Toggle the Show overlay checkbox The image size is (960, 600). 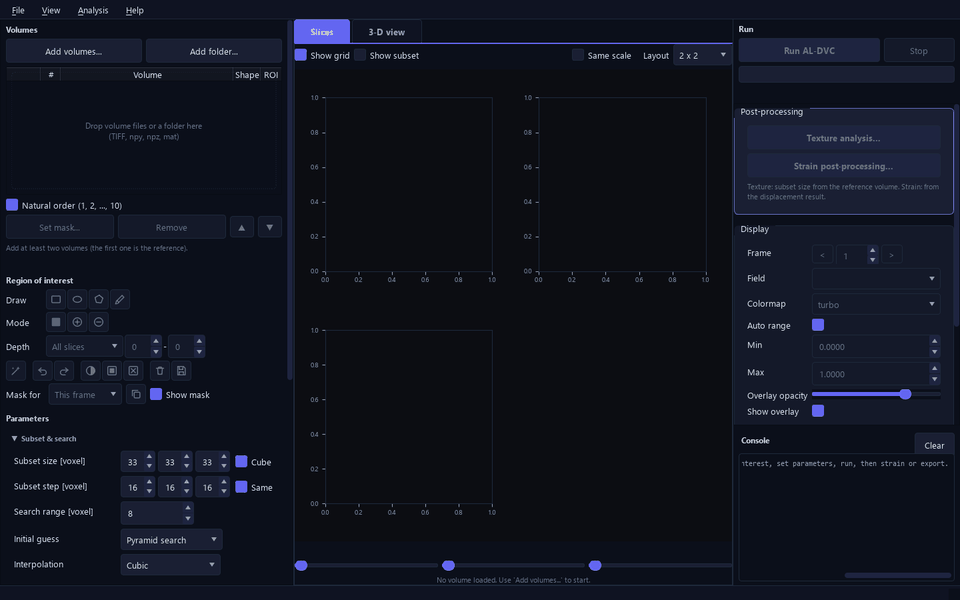(818, 411)
